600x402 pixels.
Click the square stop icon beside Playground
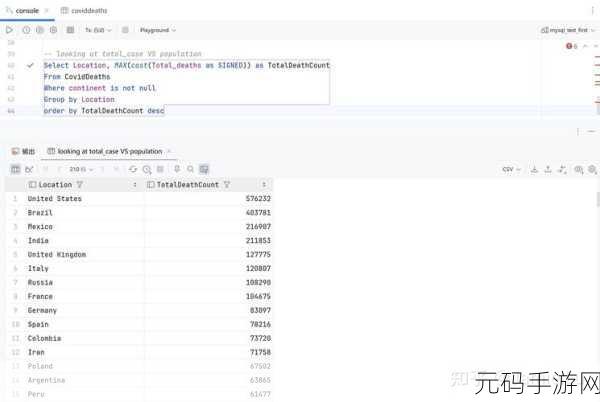point(125,30)
